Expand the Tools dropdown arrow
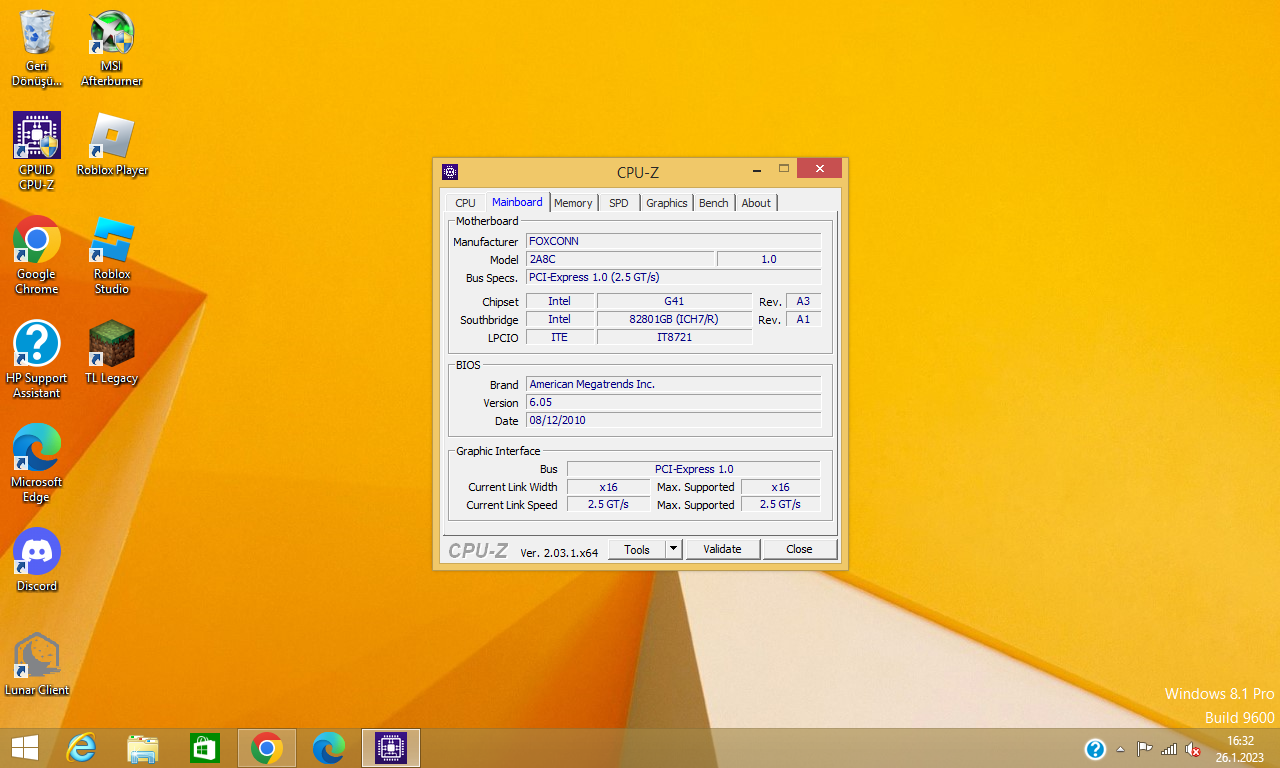The height and width of the screenshot is (768, 1280). tap(674, 549)
